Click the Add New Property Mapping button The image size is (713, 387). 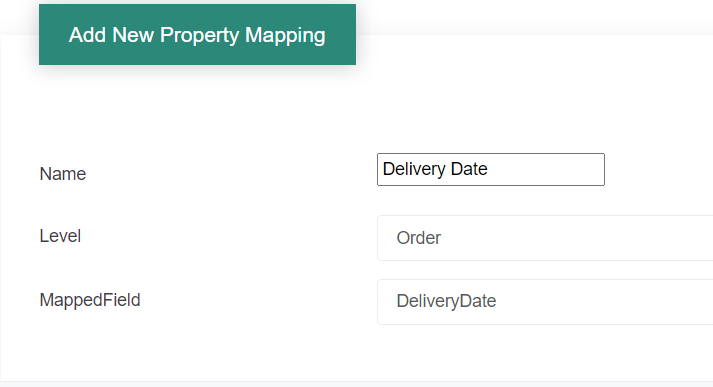[197, 35]
